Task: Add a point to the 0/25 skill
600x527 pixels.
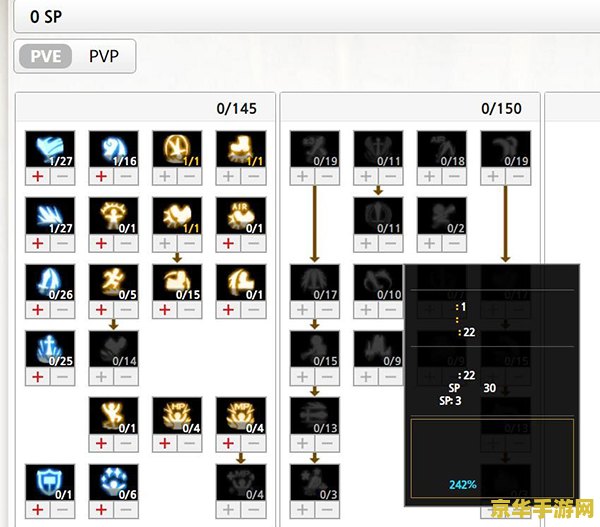Action: point(38,377)
